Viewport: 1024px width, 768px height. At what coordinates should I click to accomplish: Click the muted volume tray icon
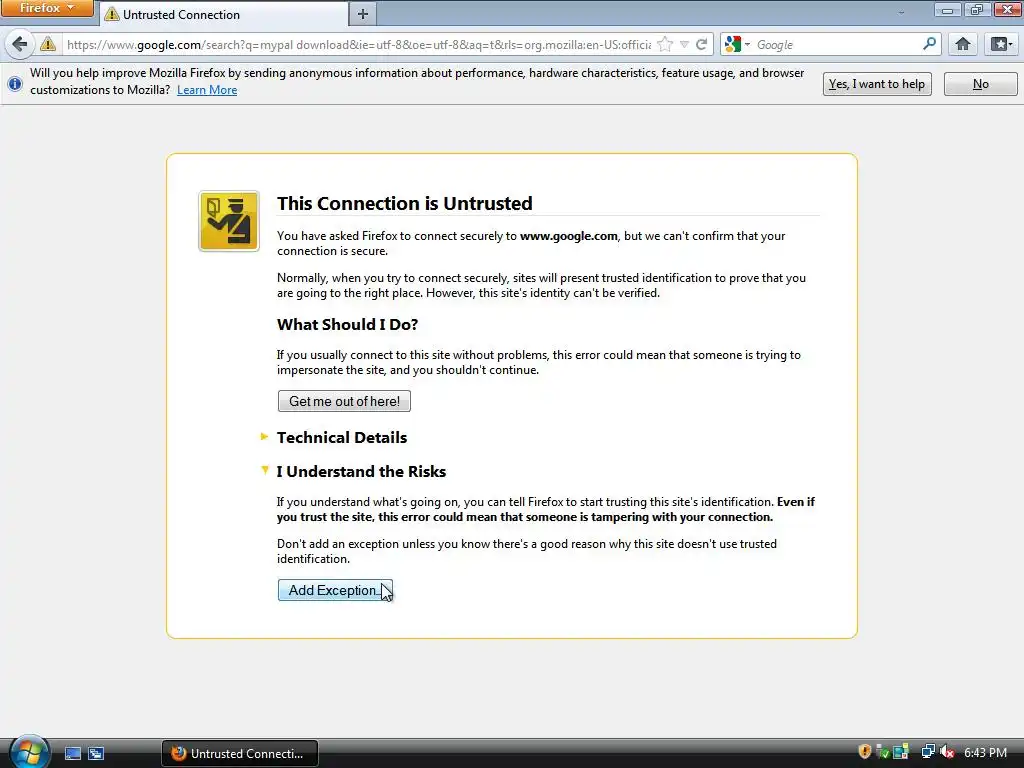coord(947,752)
